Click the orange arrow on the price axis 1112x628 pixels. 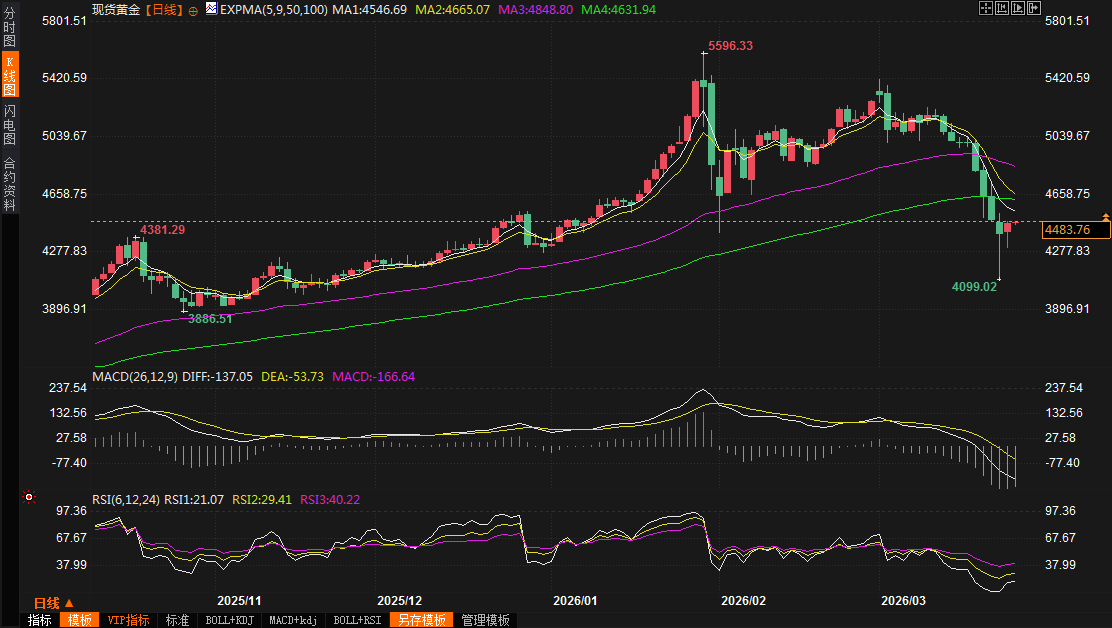tap(1105, 217)
